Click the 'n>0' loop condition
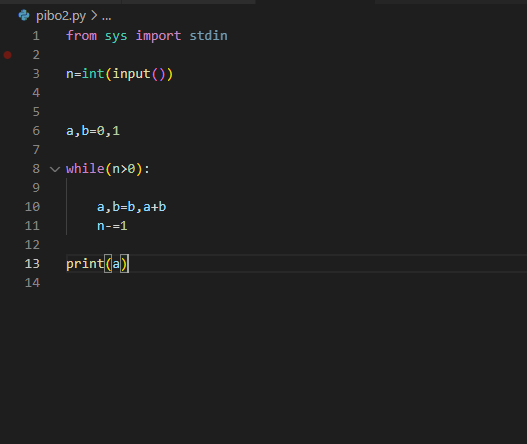The width and height of the screenshot is (527, 444). (x=124, y=169)
